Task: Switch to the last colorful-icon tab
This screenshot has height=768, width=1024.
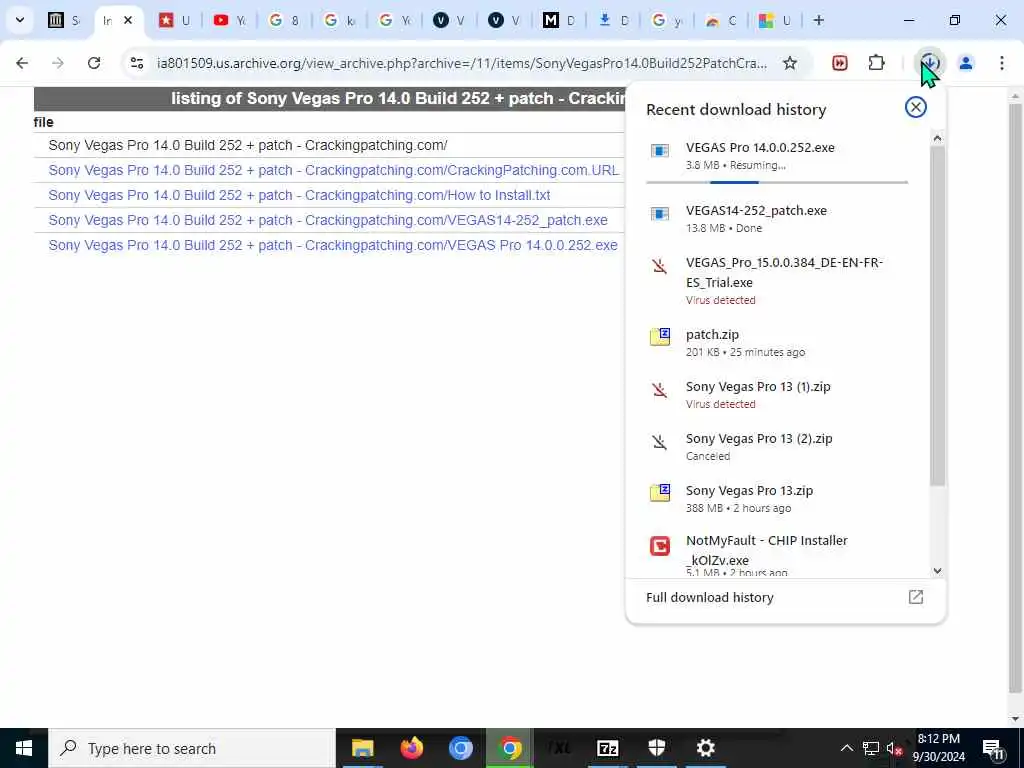Action: pyautogui.click(x=775, y=20)
